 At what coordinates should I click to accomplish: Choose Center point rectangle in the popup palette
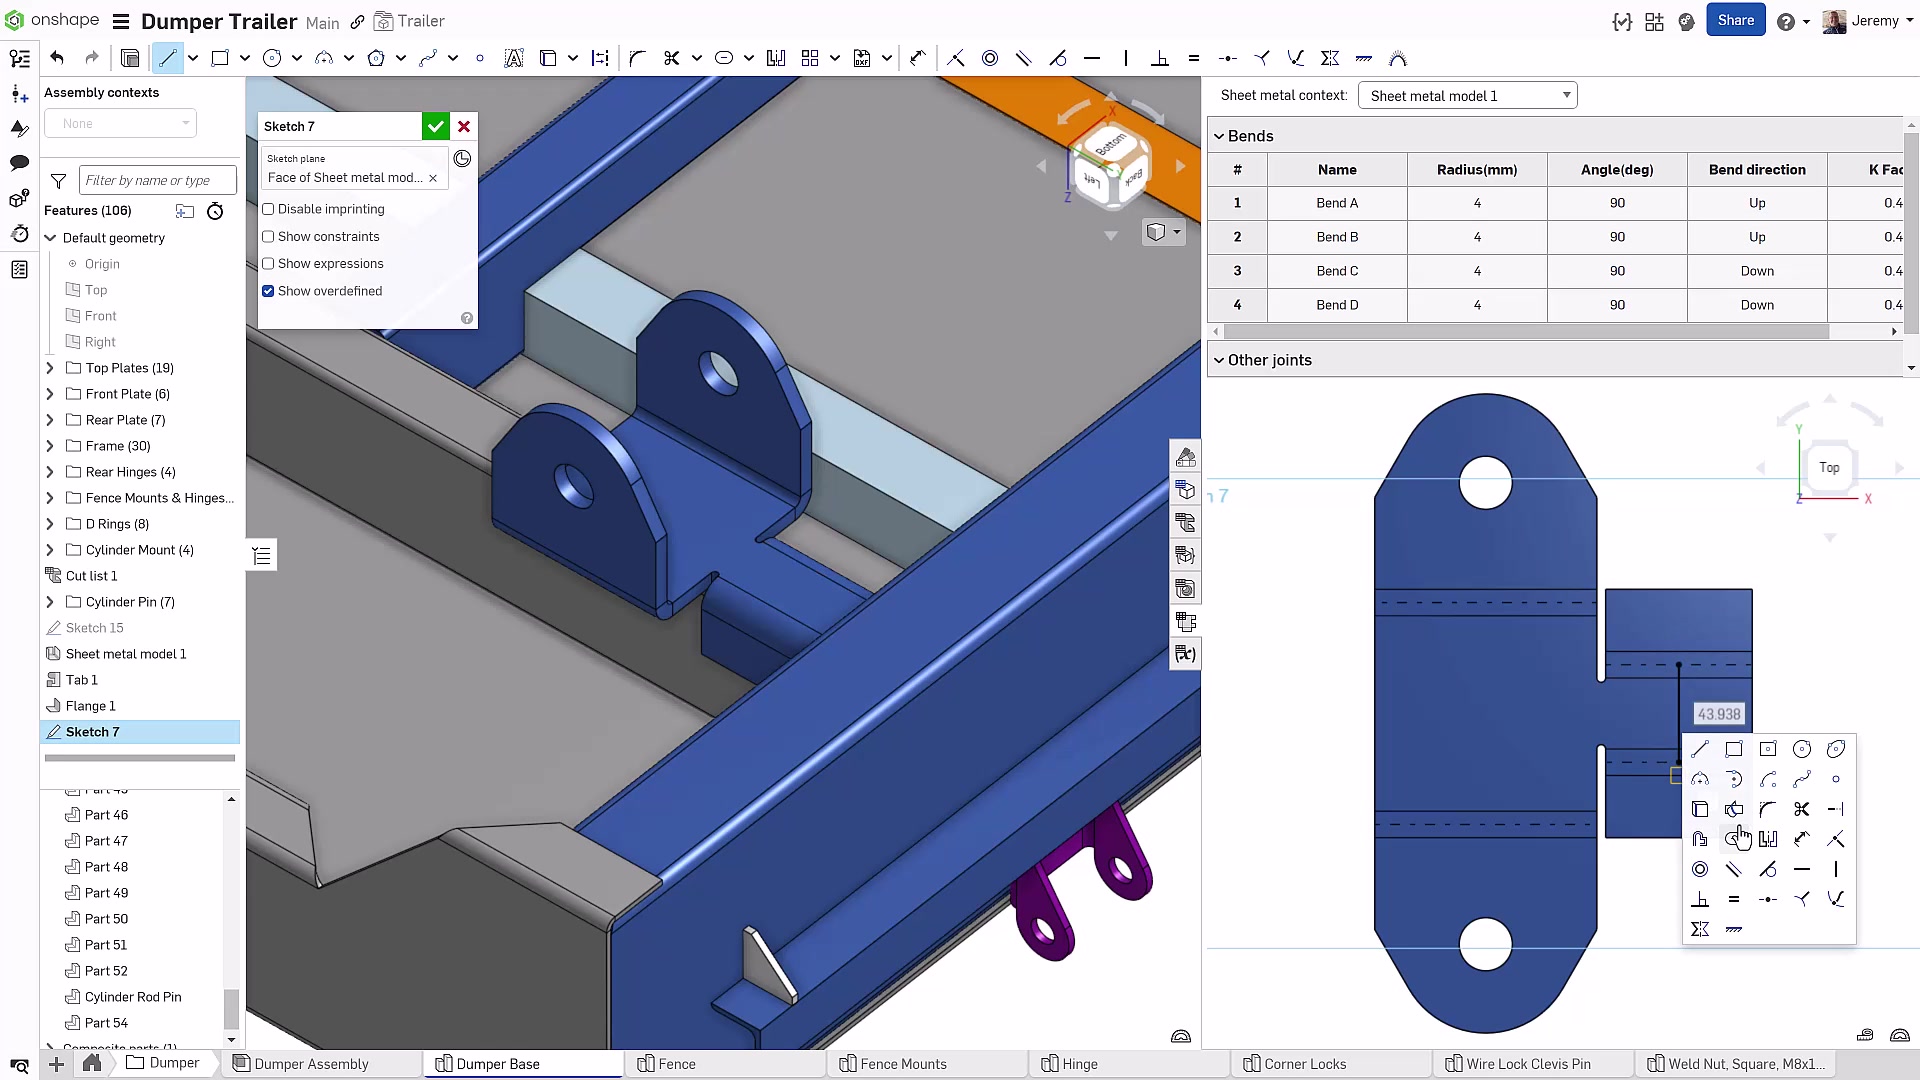1768,749
